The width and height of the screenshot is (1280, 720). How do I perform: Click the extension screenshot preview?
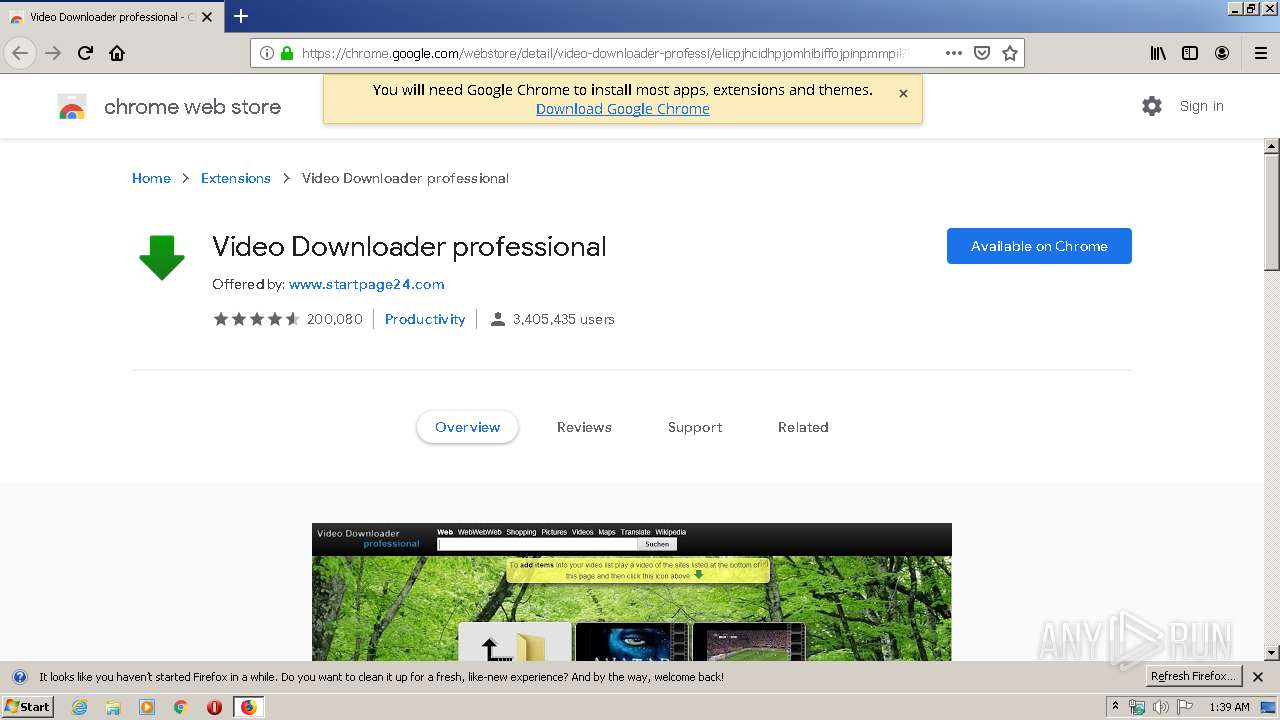point(632,592)
